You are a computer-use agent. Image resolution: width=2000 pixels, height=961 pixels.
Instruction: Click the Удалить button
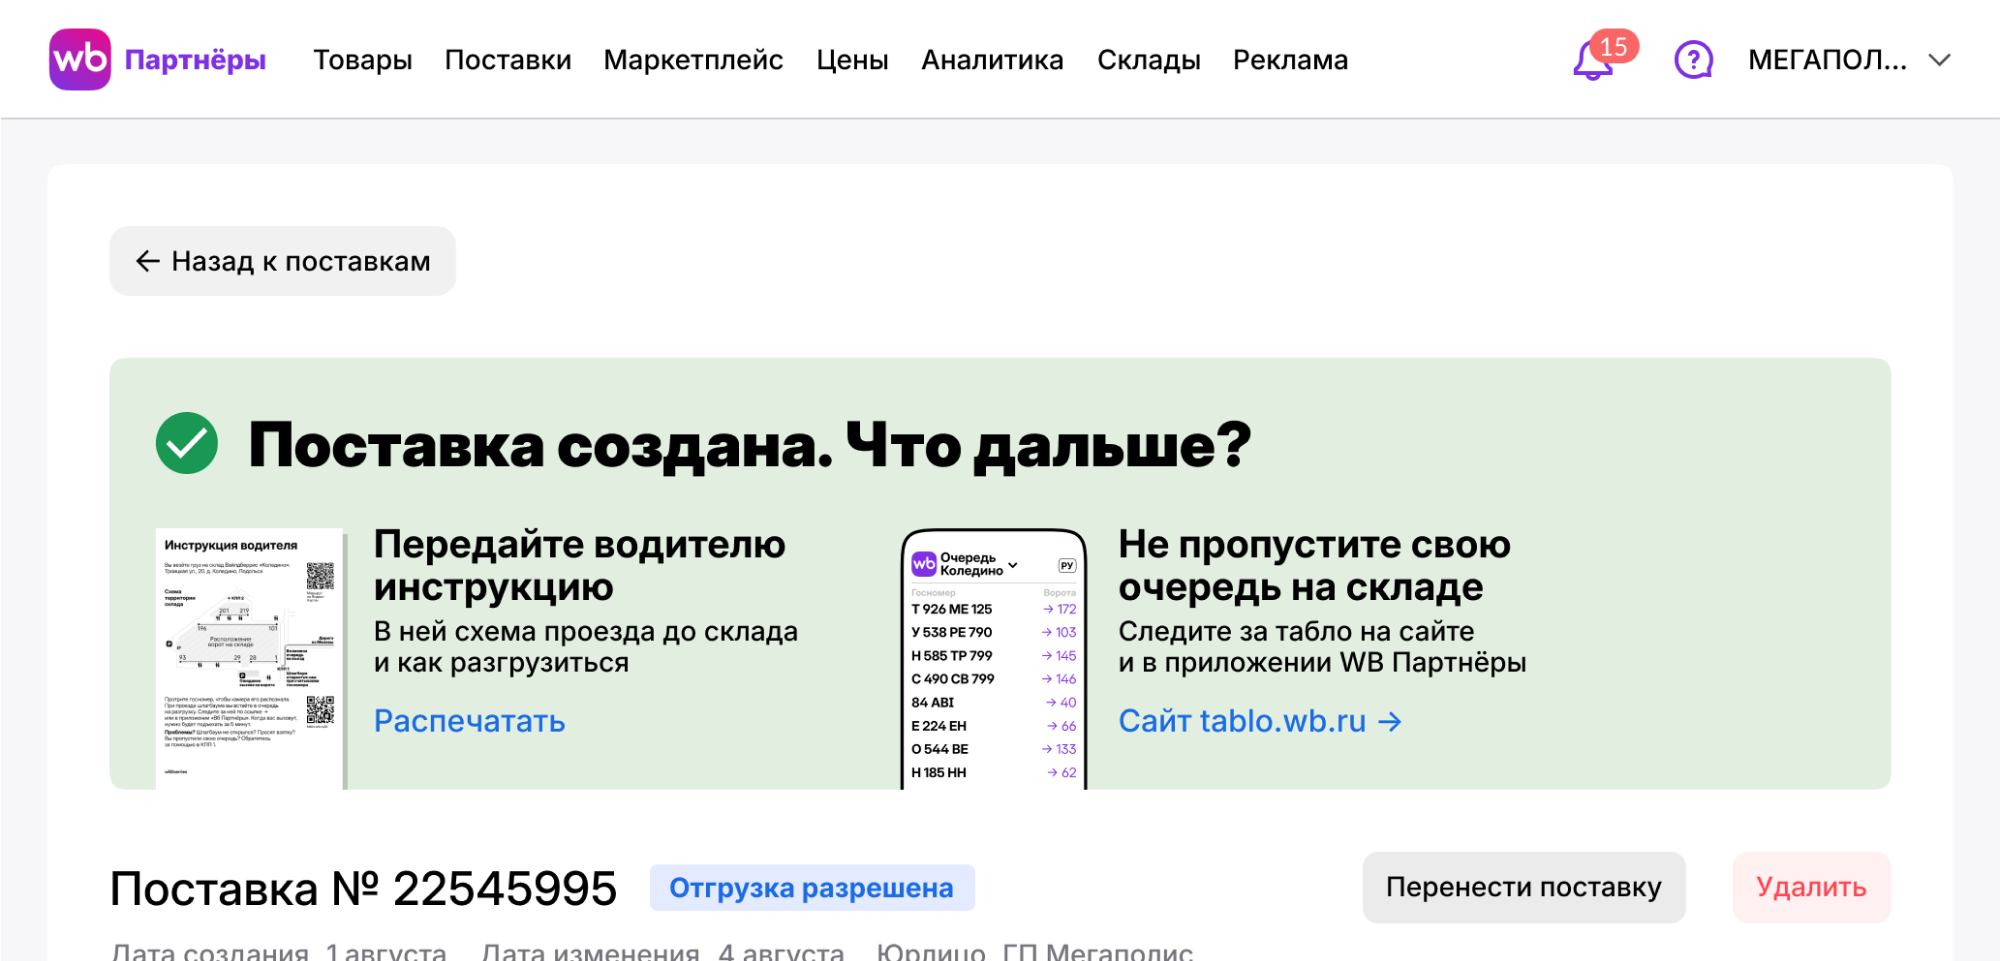(x=1811, y=887)
